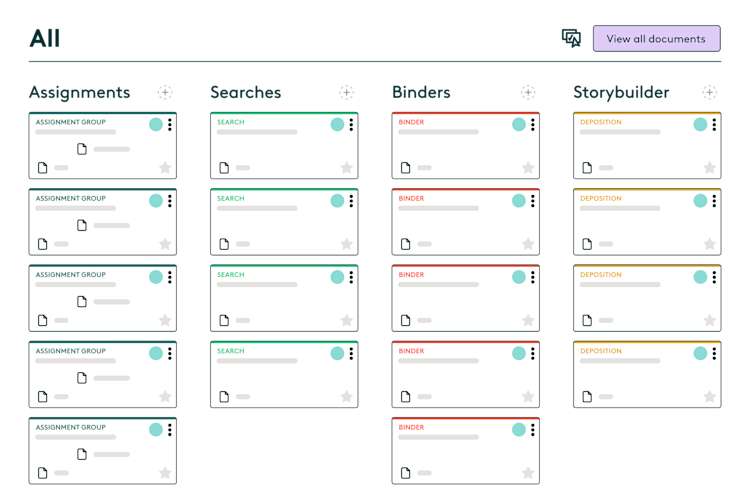Viewport: 750px width, 500px height.
Task: Click the plus icon next to Searches
Action: pyautogui.click(x=346, y=93)
